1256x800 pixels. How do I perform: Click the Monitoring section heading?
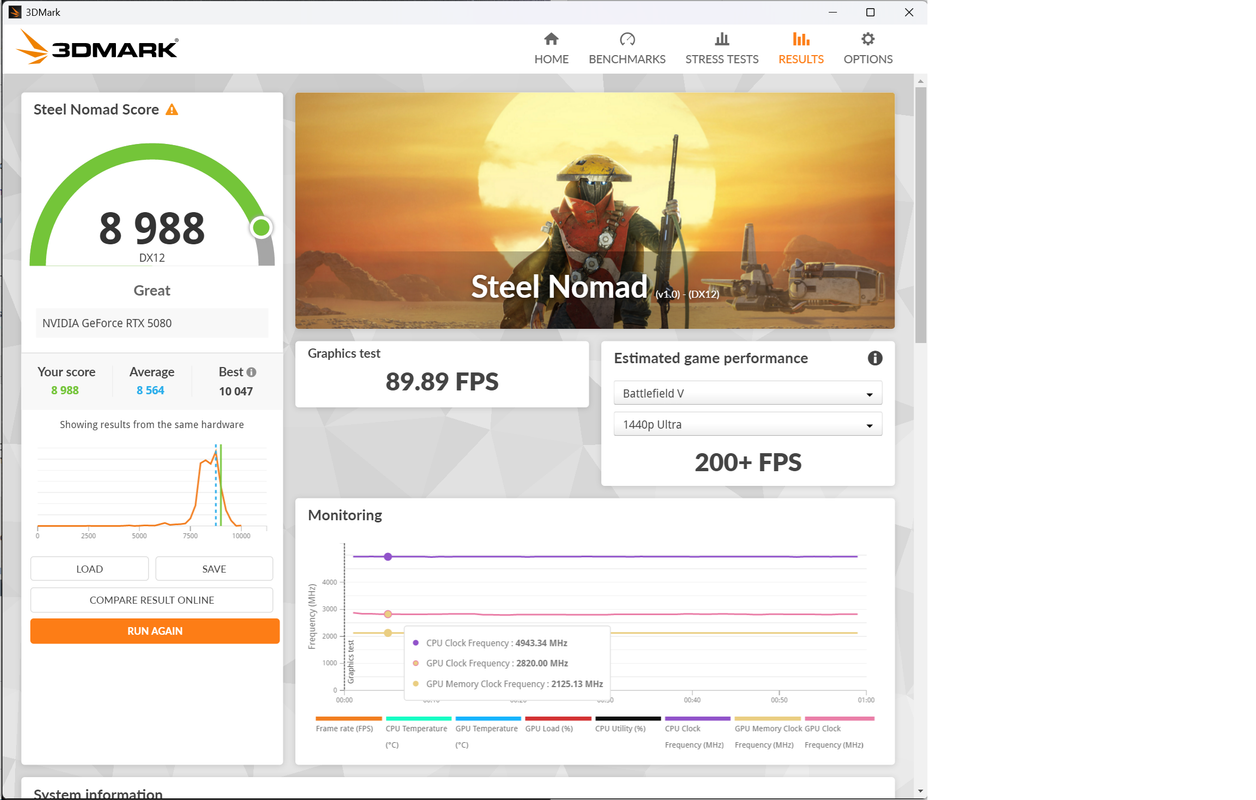[345, 515]
